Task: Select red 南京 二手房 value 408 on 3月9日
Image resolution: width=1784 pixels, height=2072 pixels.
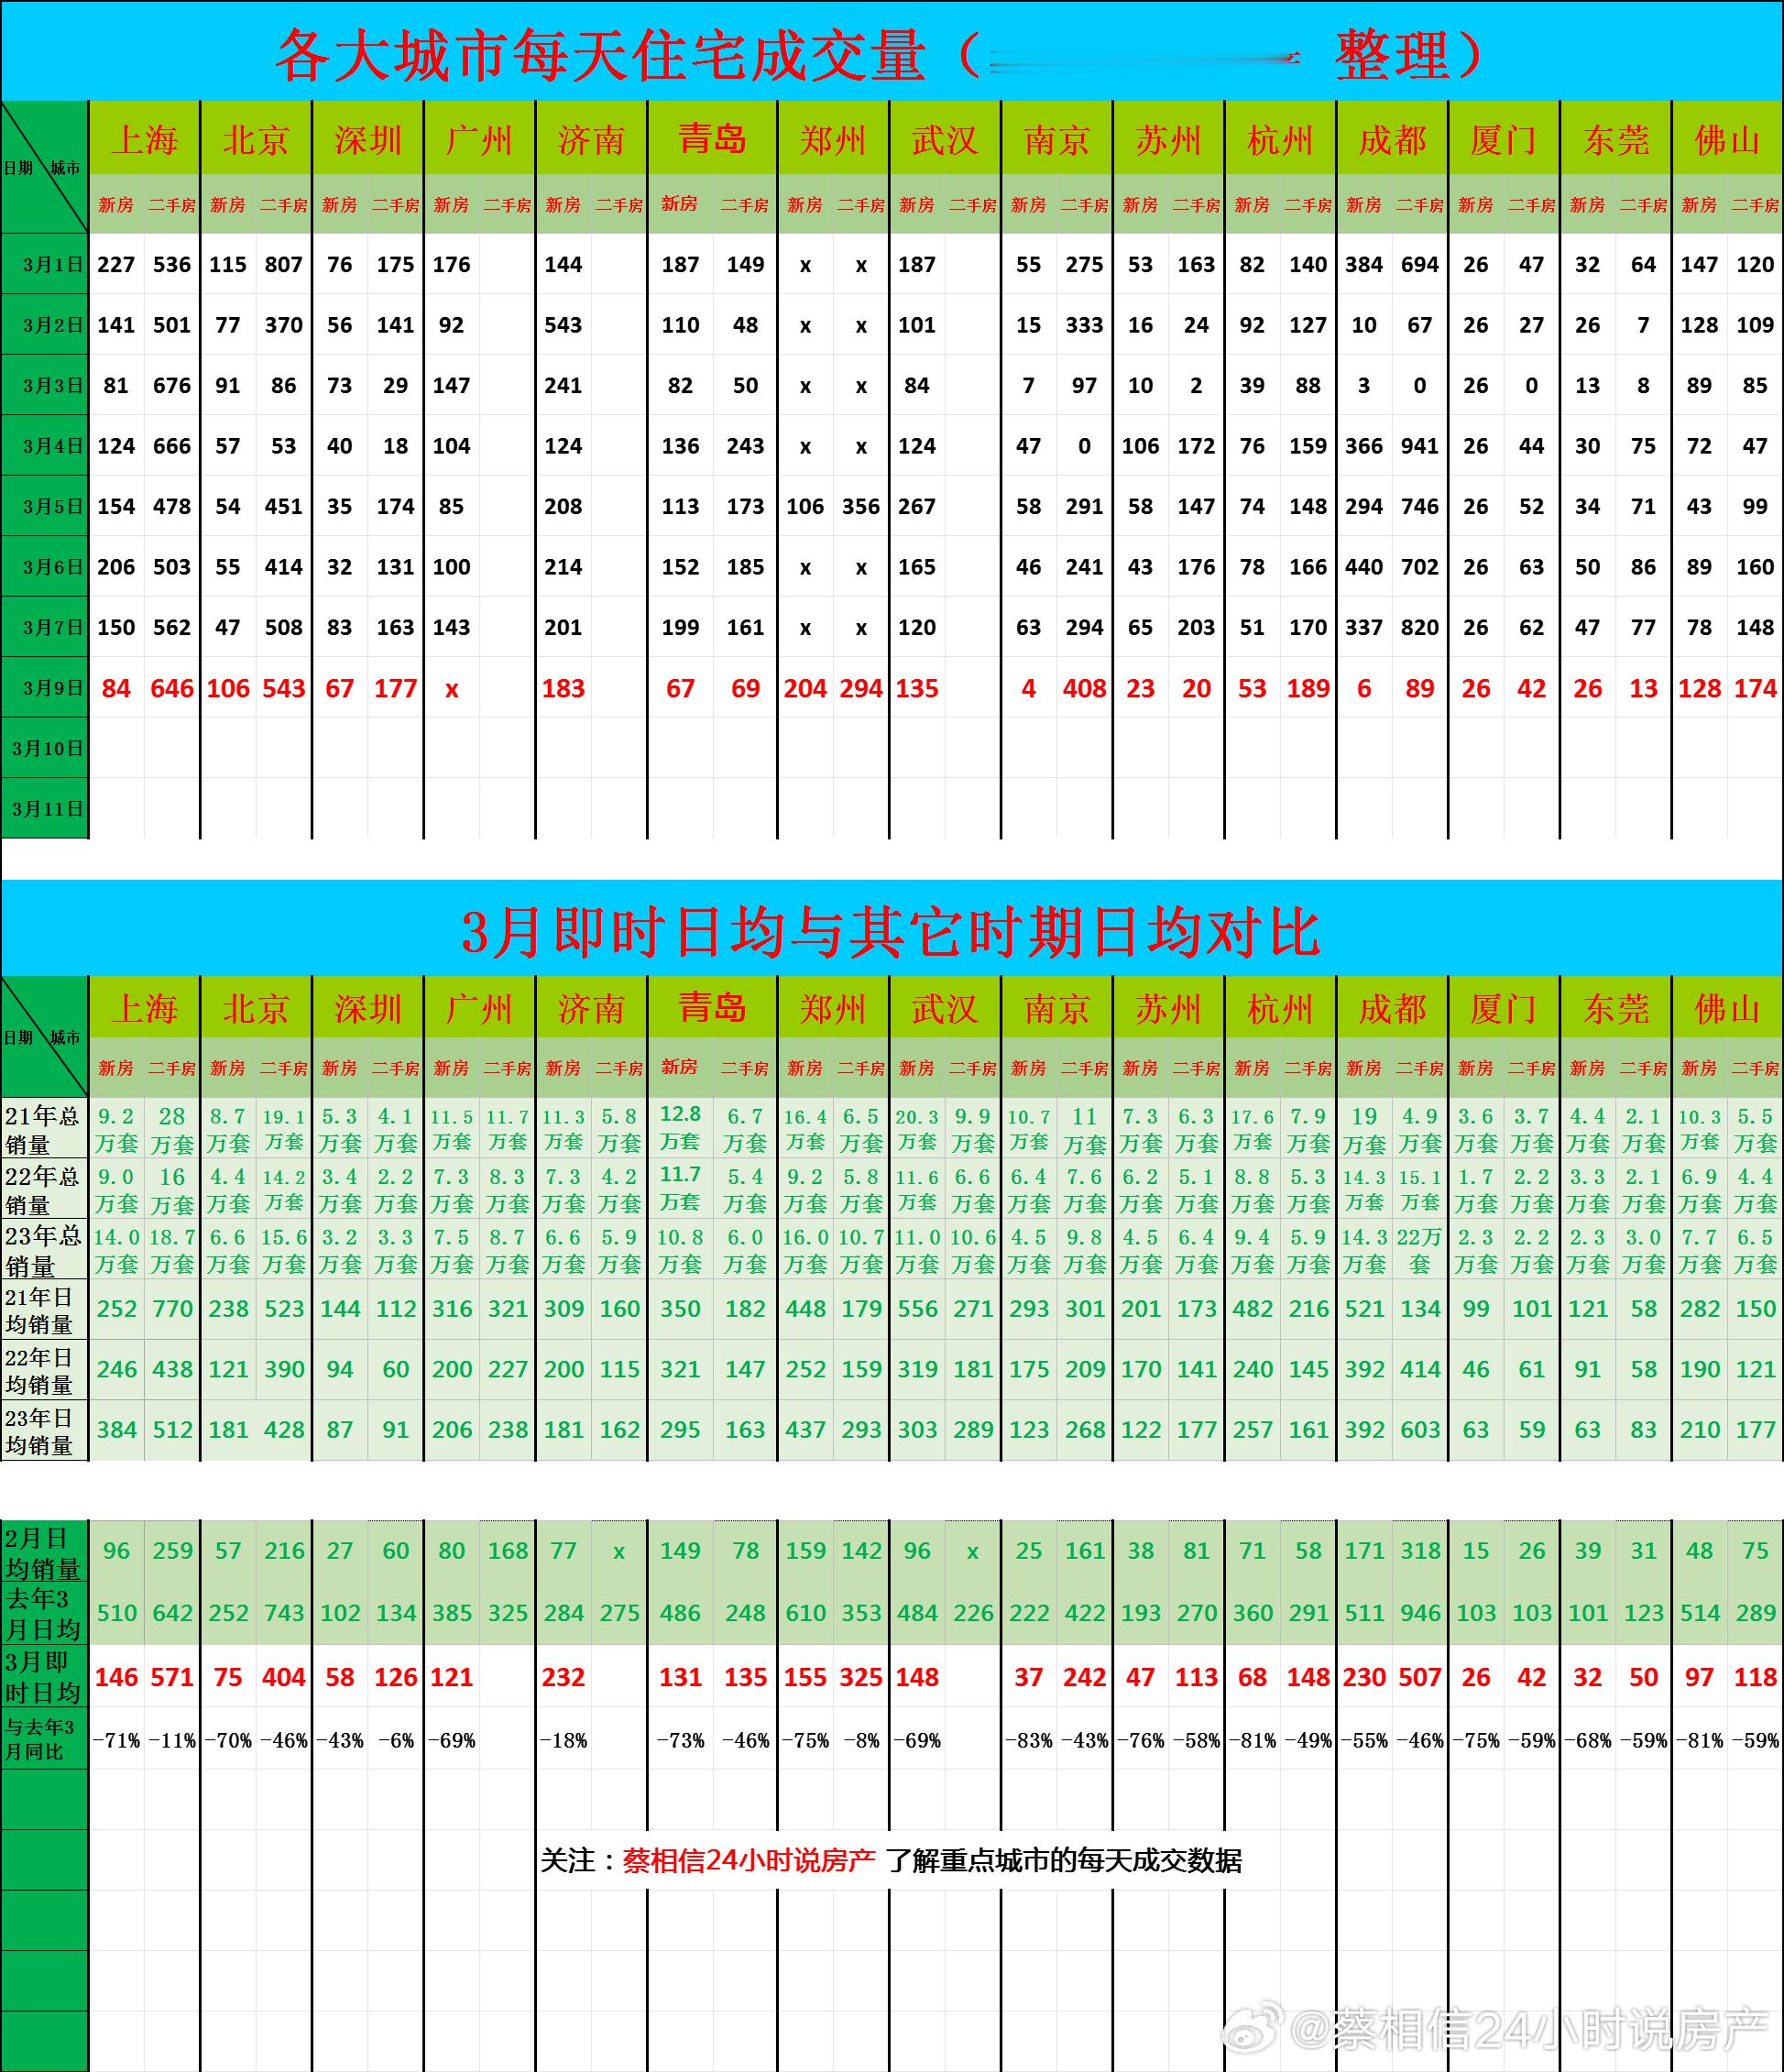Action: [x=1084, y=688]
